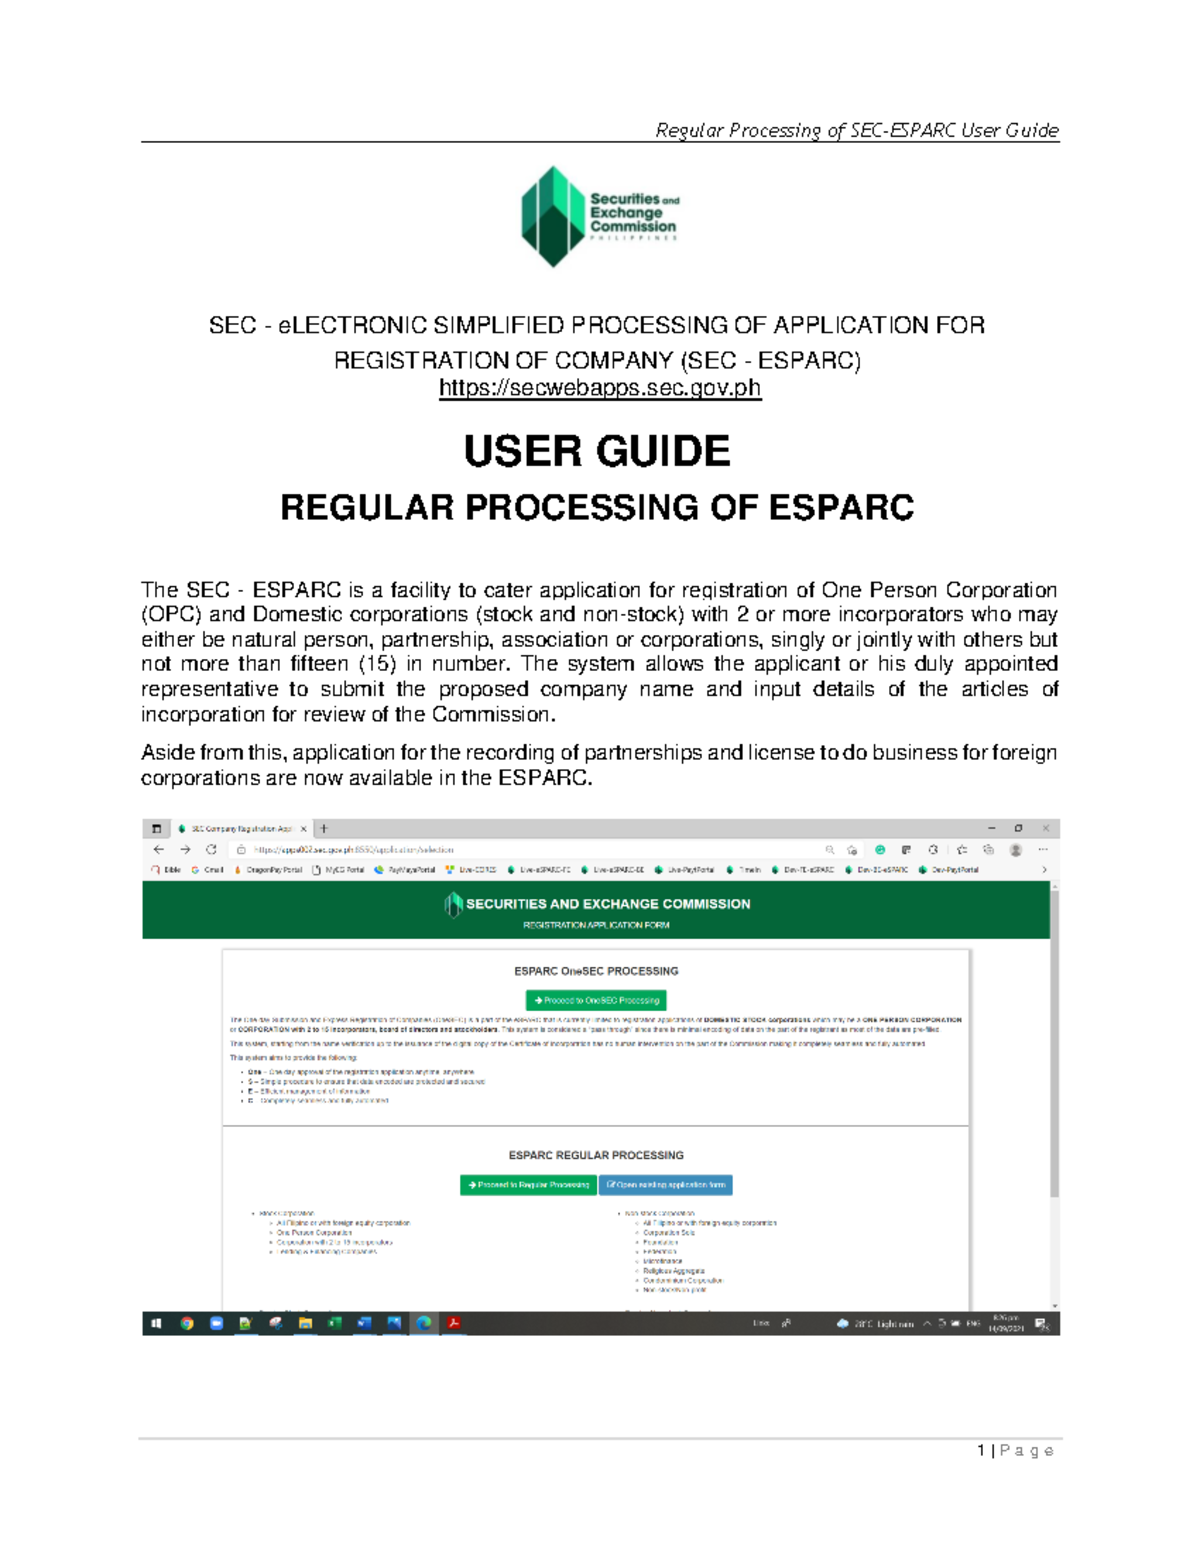Open Adobe Acrobat from the taskbar
The image size is (1200, 1553).
pos(454,1324)
